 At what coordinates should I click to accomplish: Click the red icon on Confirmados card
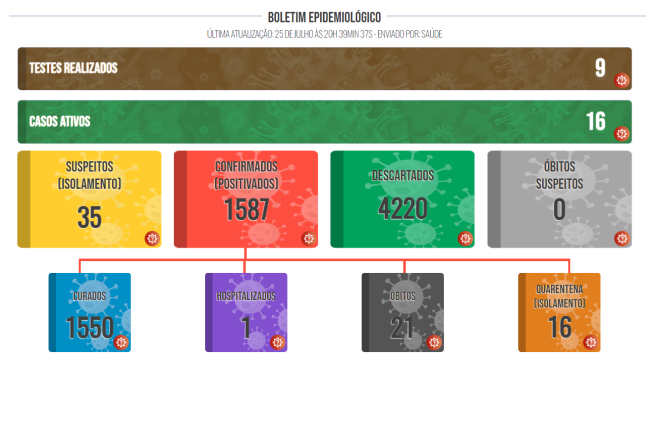click(308, 238)
